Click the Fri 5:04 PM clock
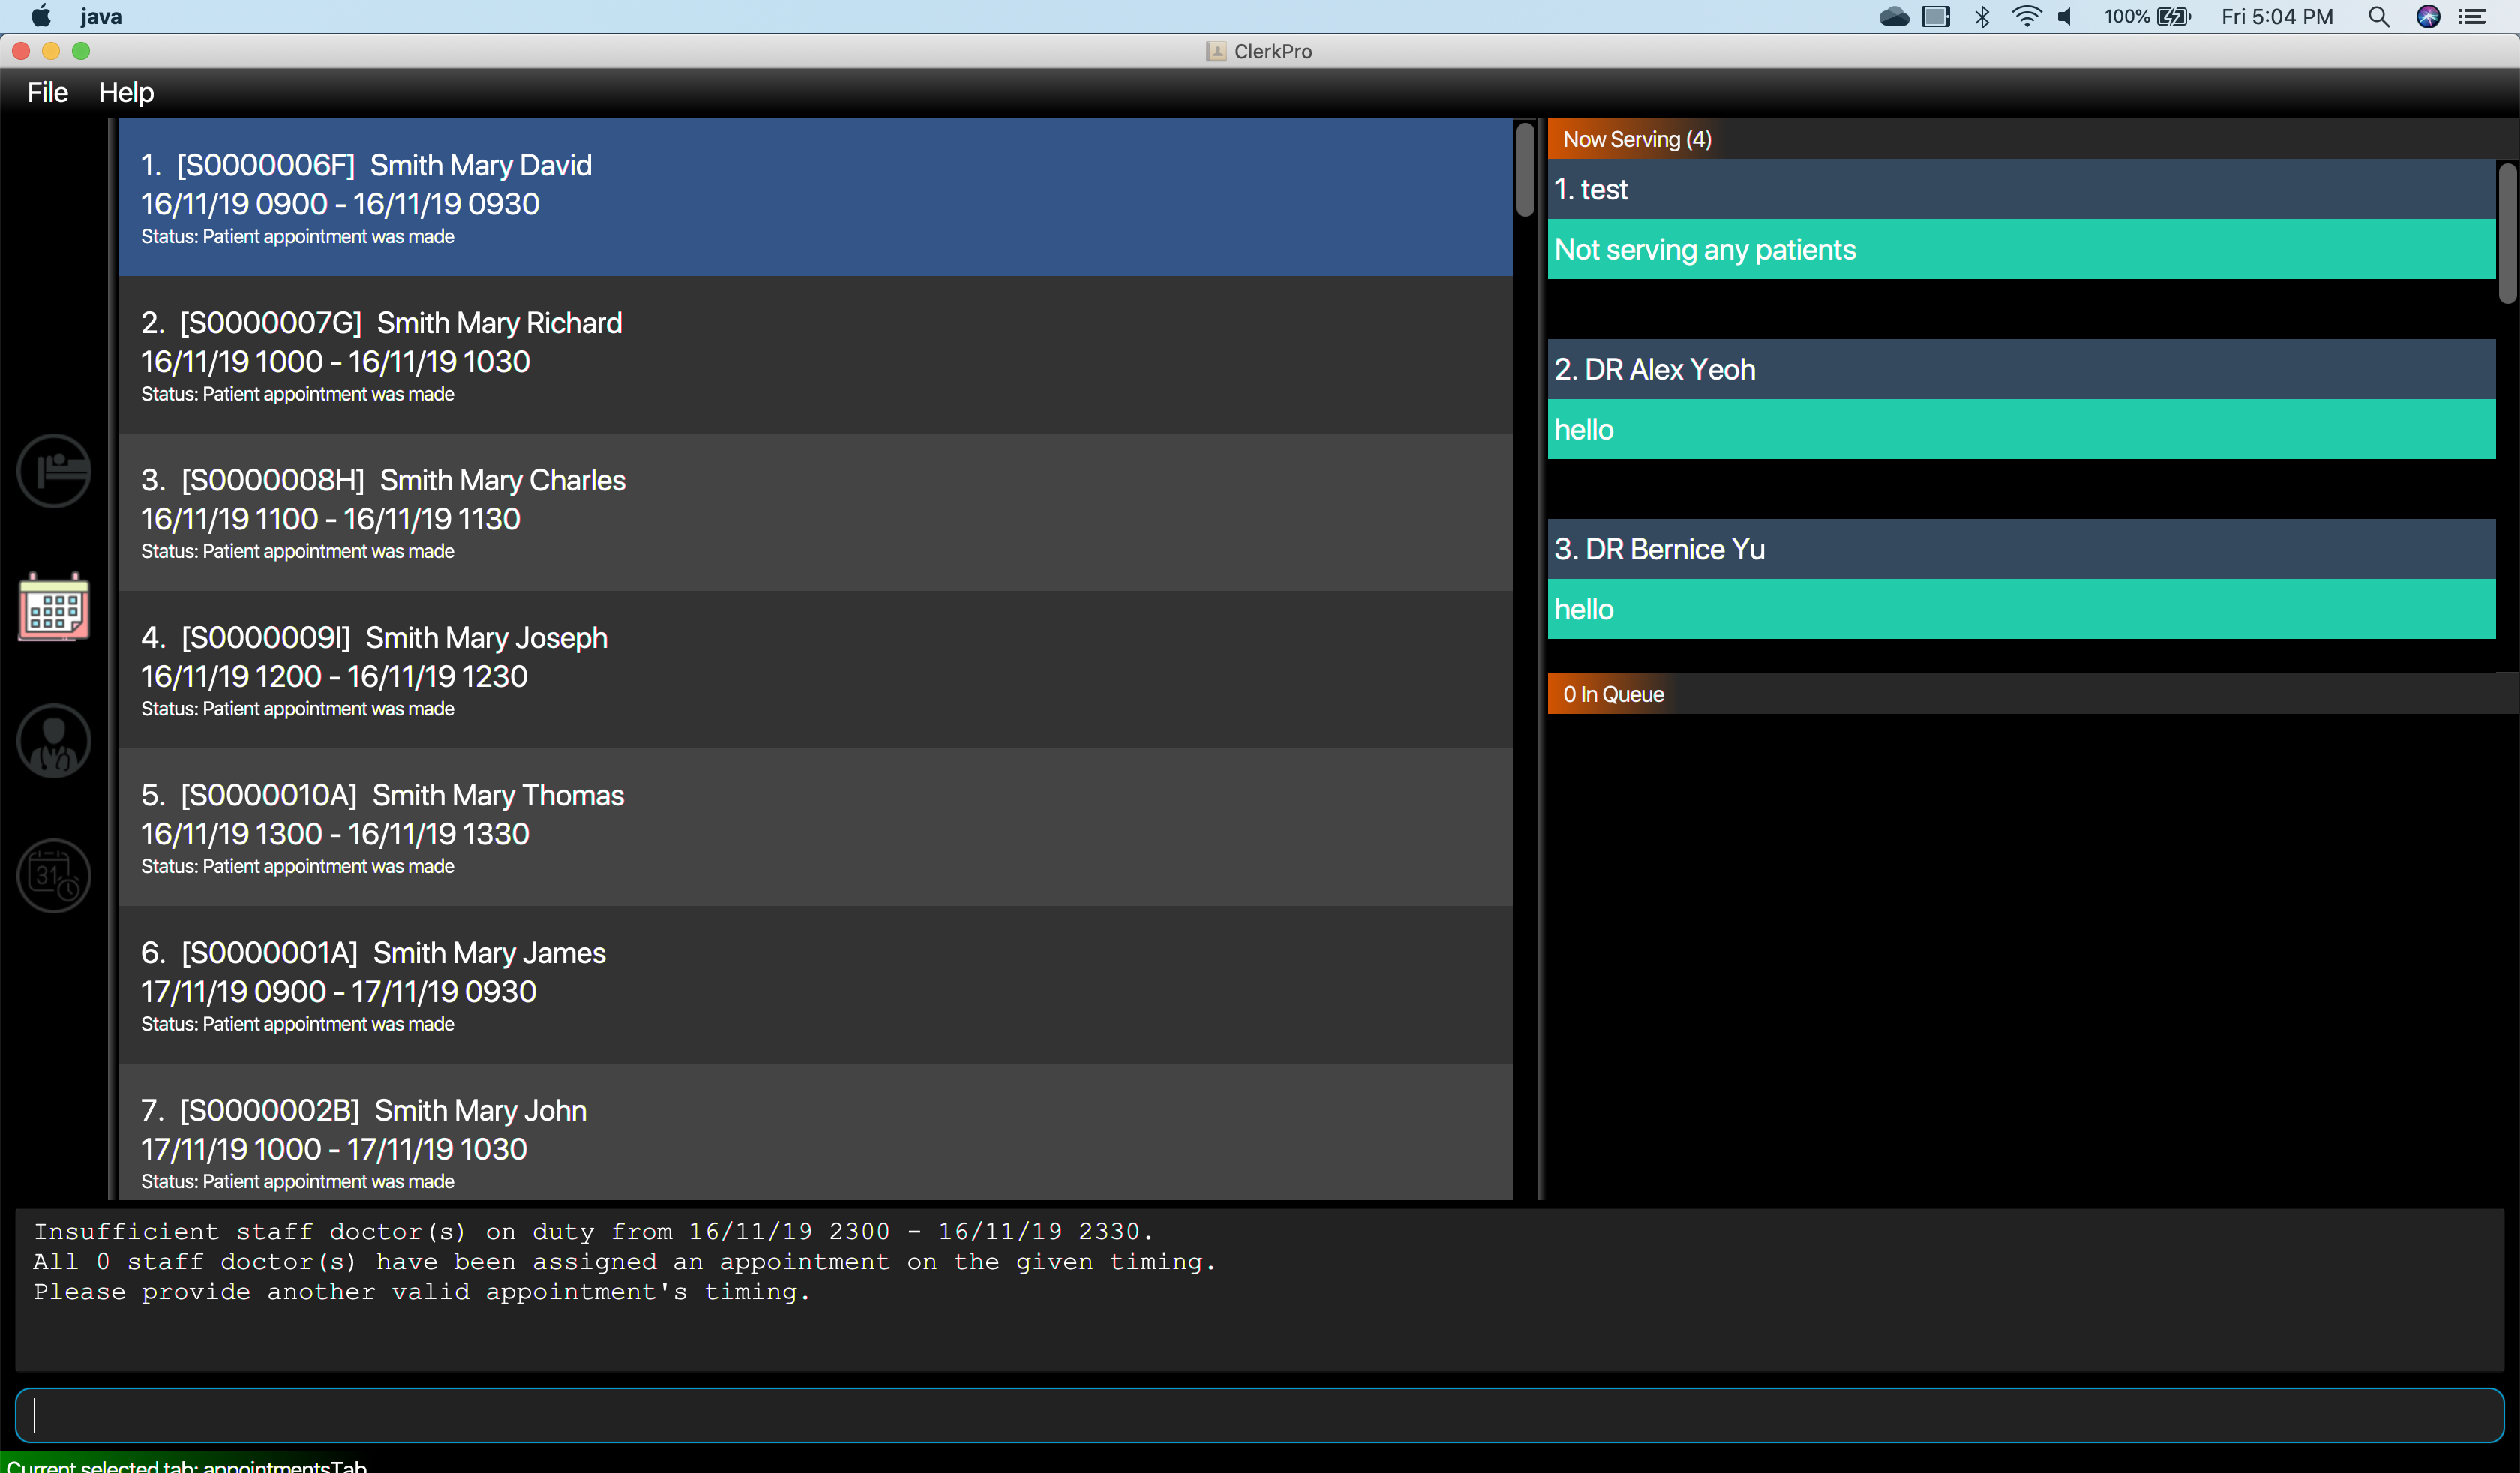 click(x=2277, y=16)
